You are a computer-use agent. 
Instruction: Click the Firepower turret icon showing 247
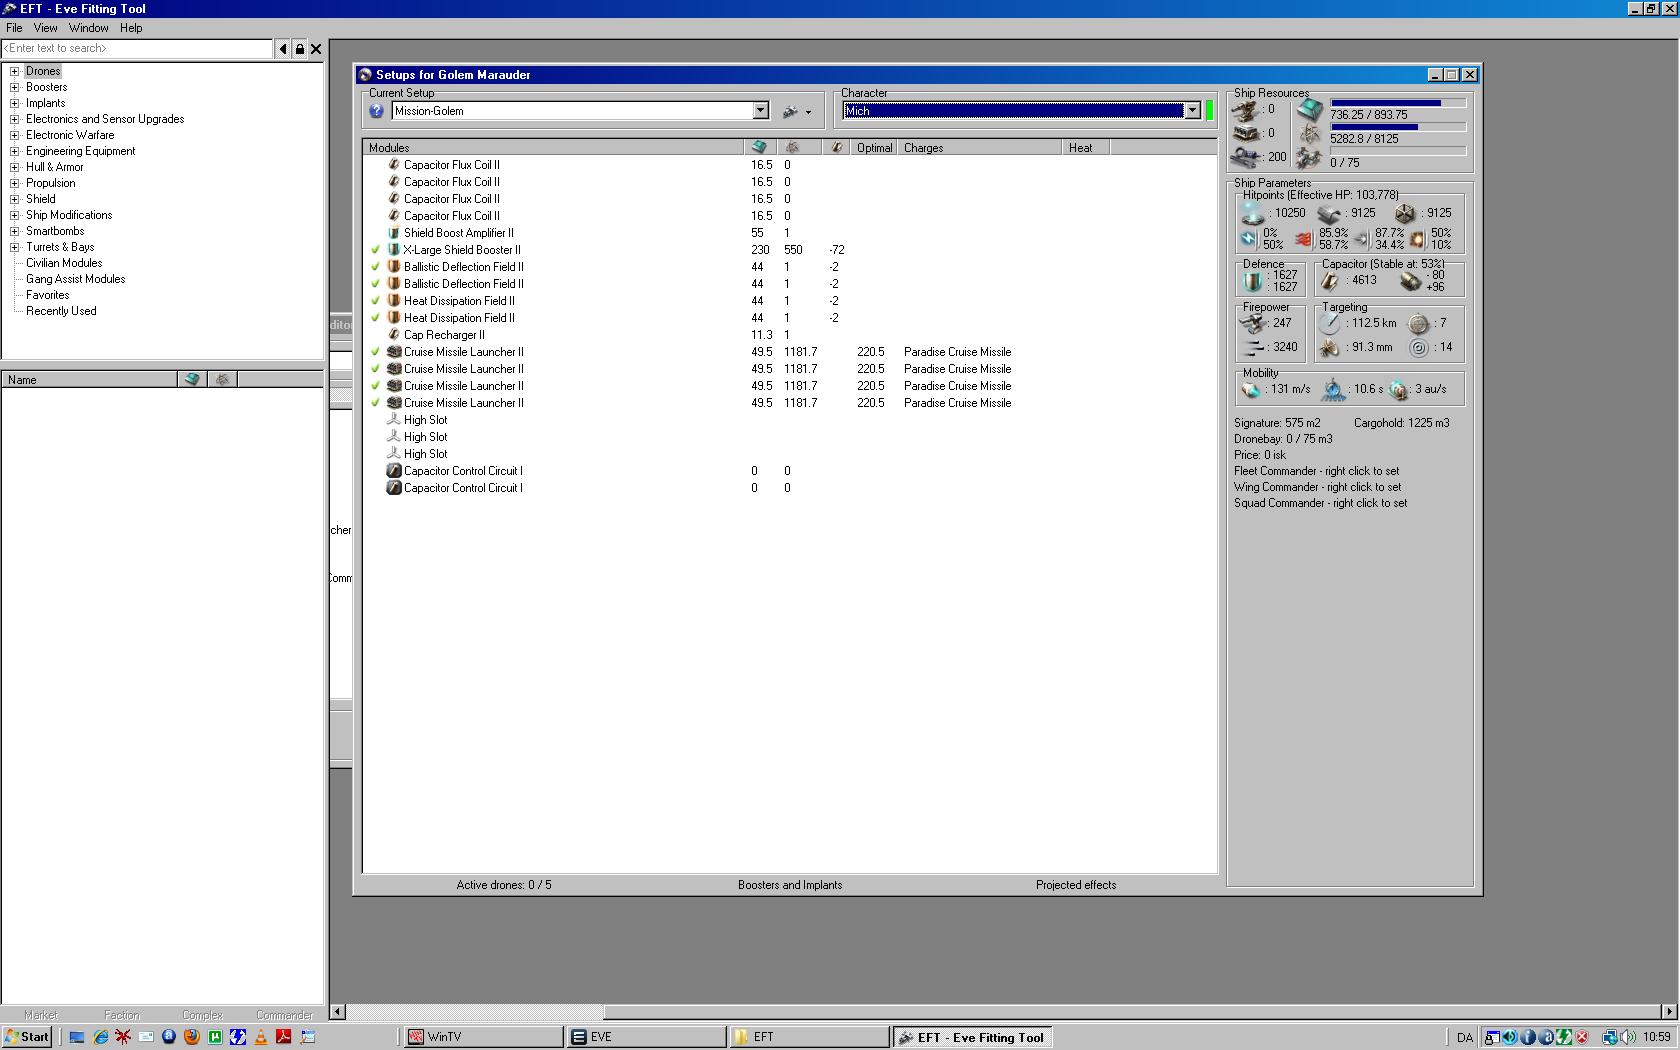coord(1253,323)
